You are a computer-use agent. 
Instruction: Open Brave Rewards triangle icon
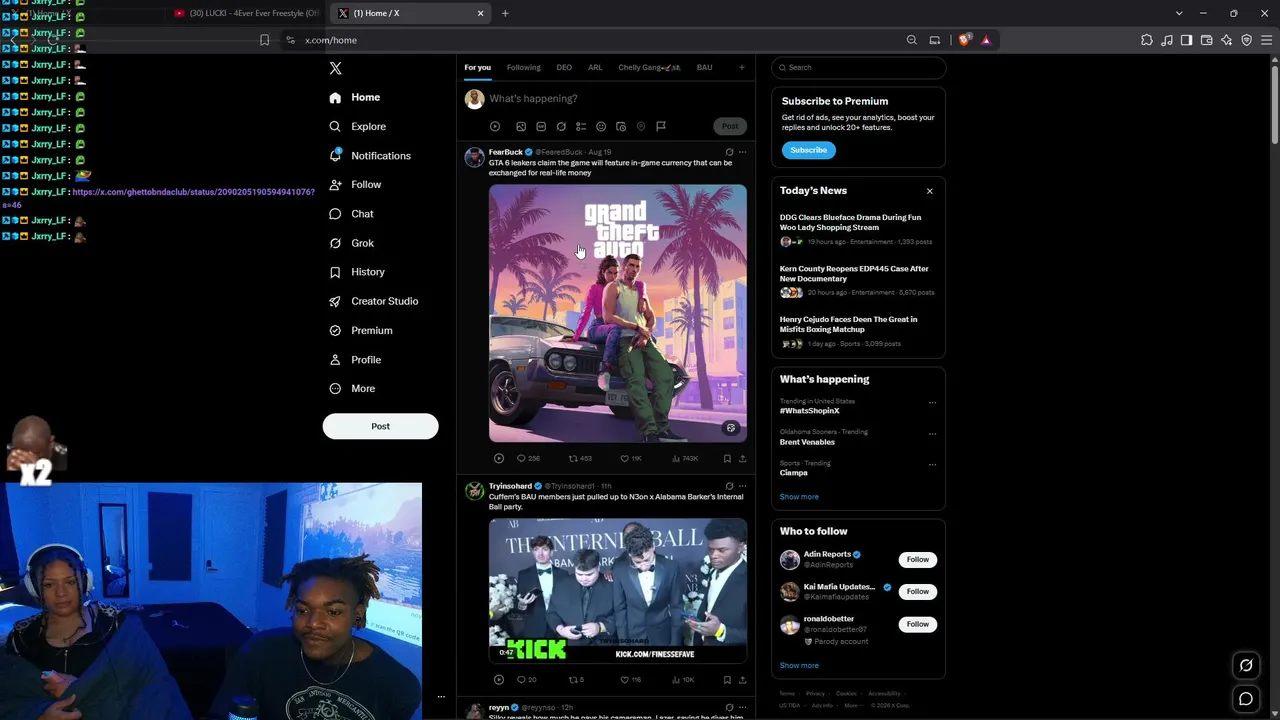[x=986, y=40]
